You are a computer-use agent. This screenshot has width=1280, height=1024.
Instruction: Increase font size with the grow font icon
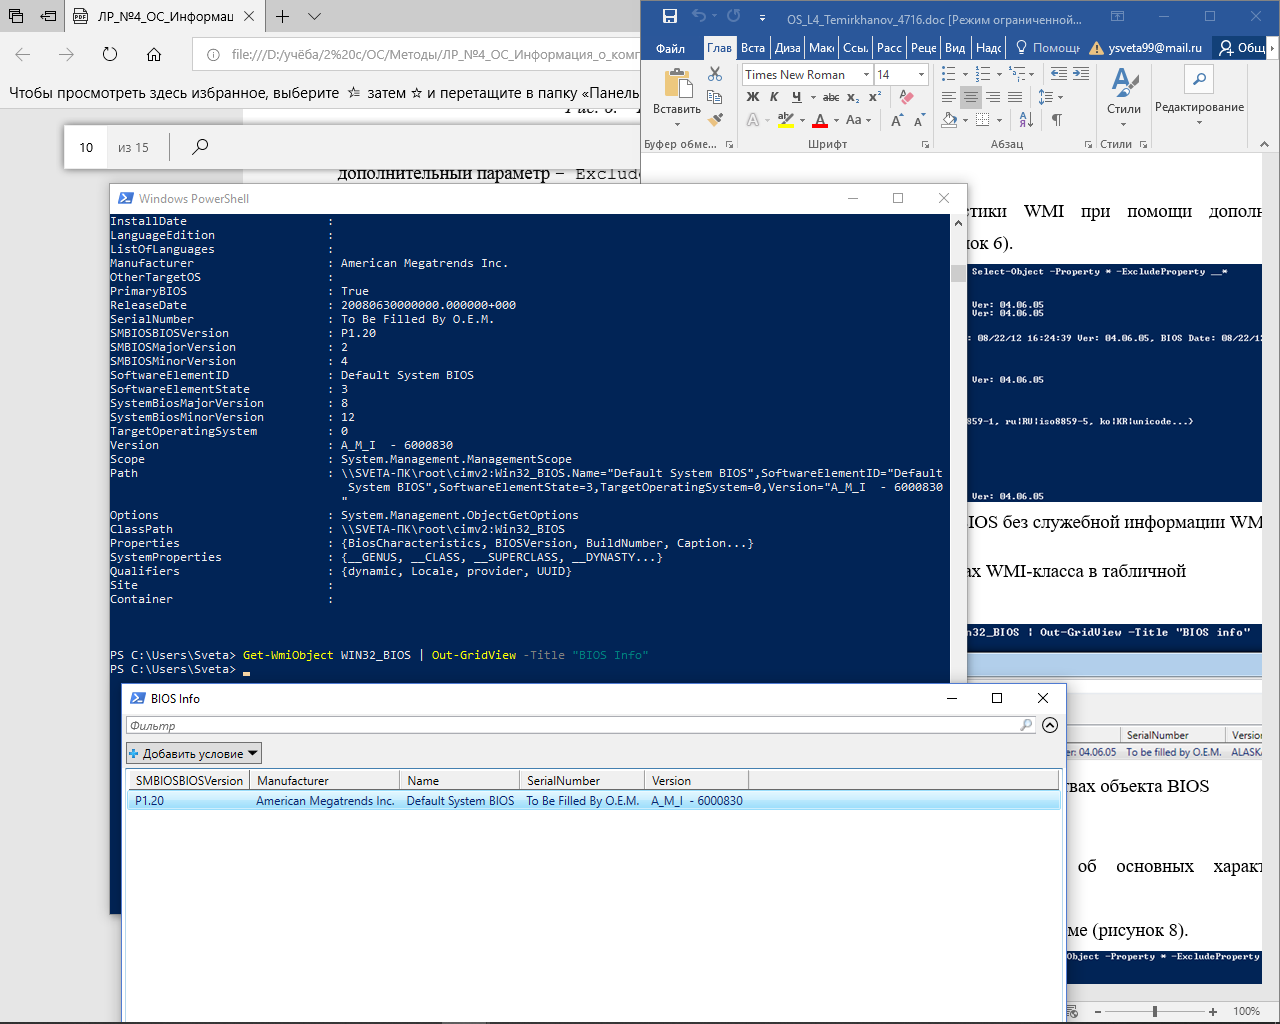coord(897,120)
